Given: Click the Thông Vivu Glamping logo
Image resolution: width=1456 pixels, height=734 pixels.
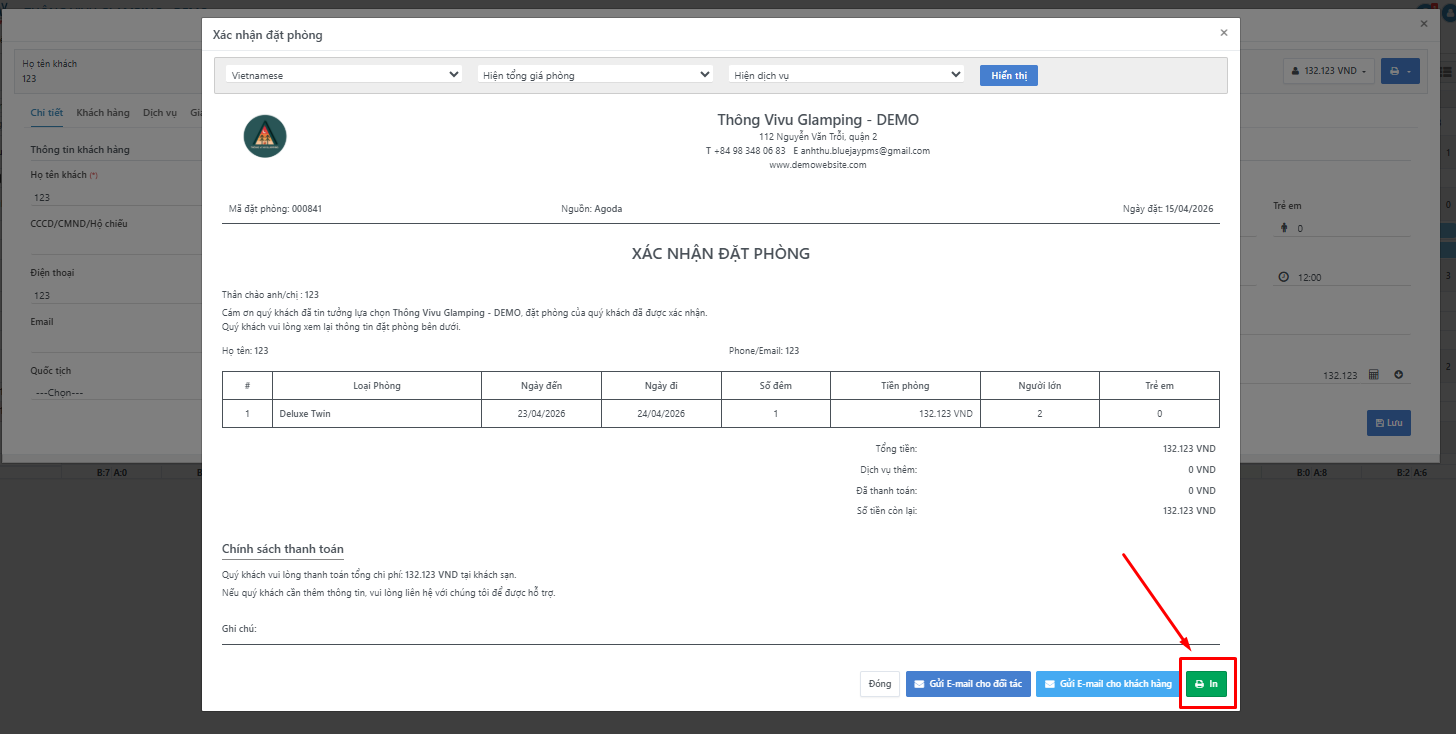Looking at the screenshot, I should click(265, 136).
